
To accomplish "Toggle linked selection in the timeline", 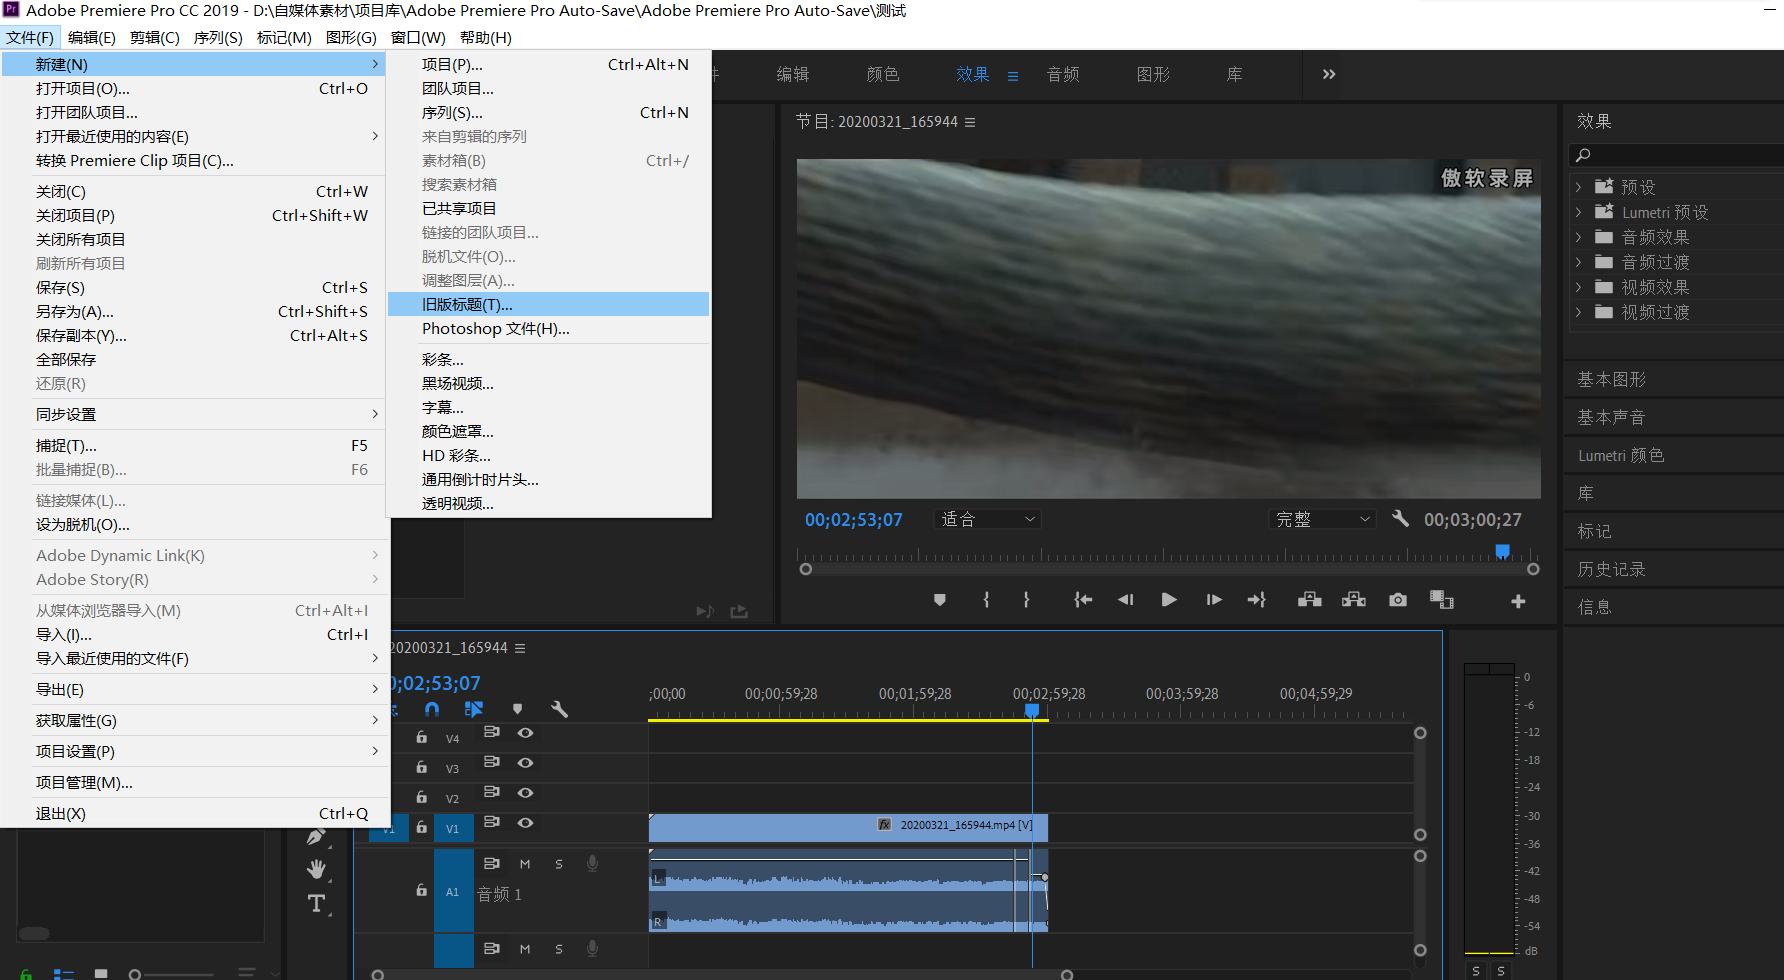I will (474, 709).
